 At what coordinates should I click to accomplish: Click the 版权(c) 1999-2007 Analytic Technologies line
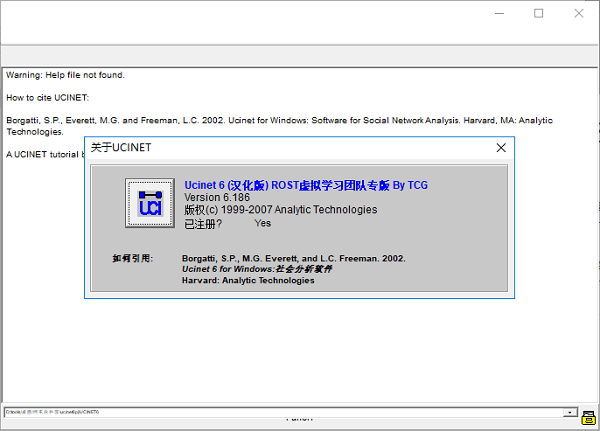pyautogui.click(x=280, y=210)
